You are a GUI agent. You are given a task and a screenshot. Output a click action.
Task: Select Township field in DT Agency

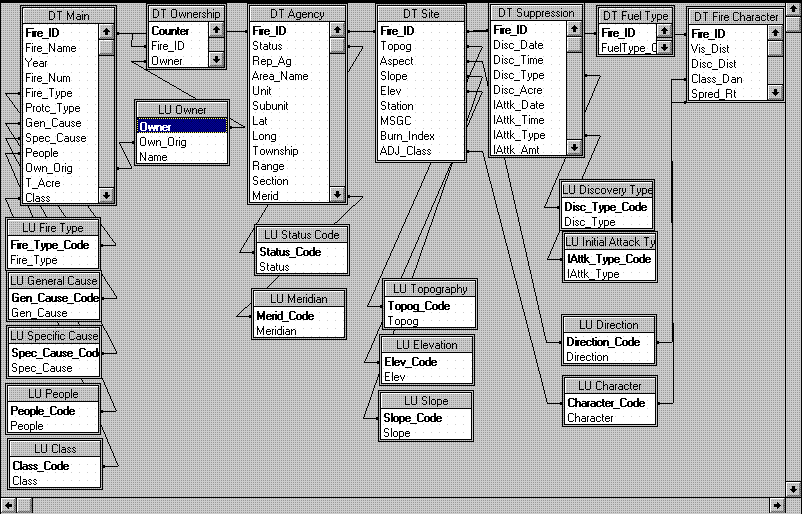[x=275, y=151]
